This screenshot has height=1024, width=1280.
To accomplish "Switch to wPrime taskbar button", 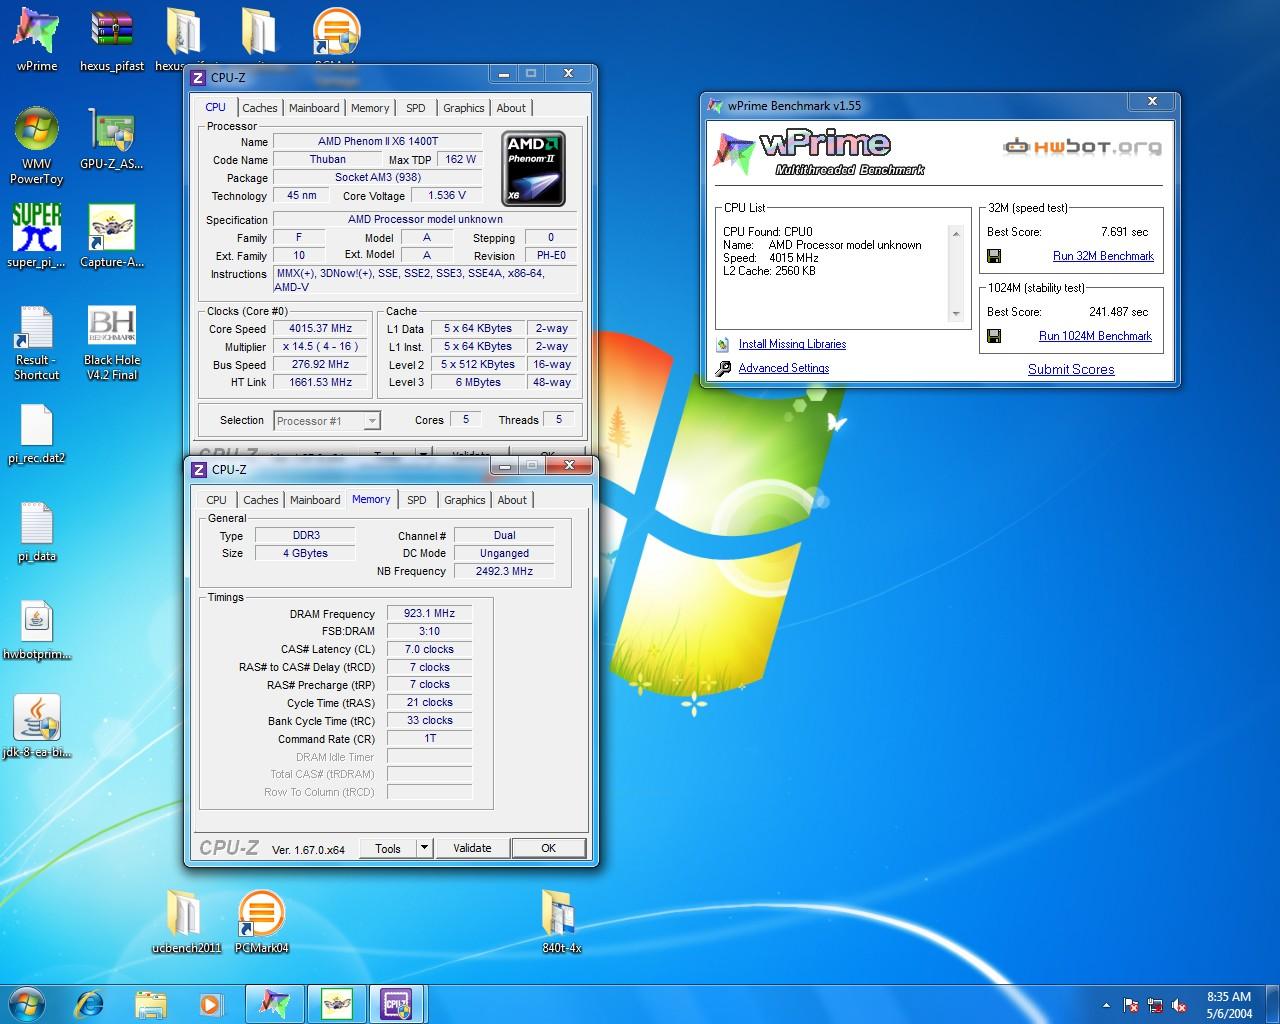I will [274, 1004].
